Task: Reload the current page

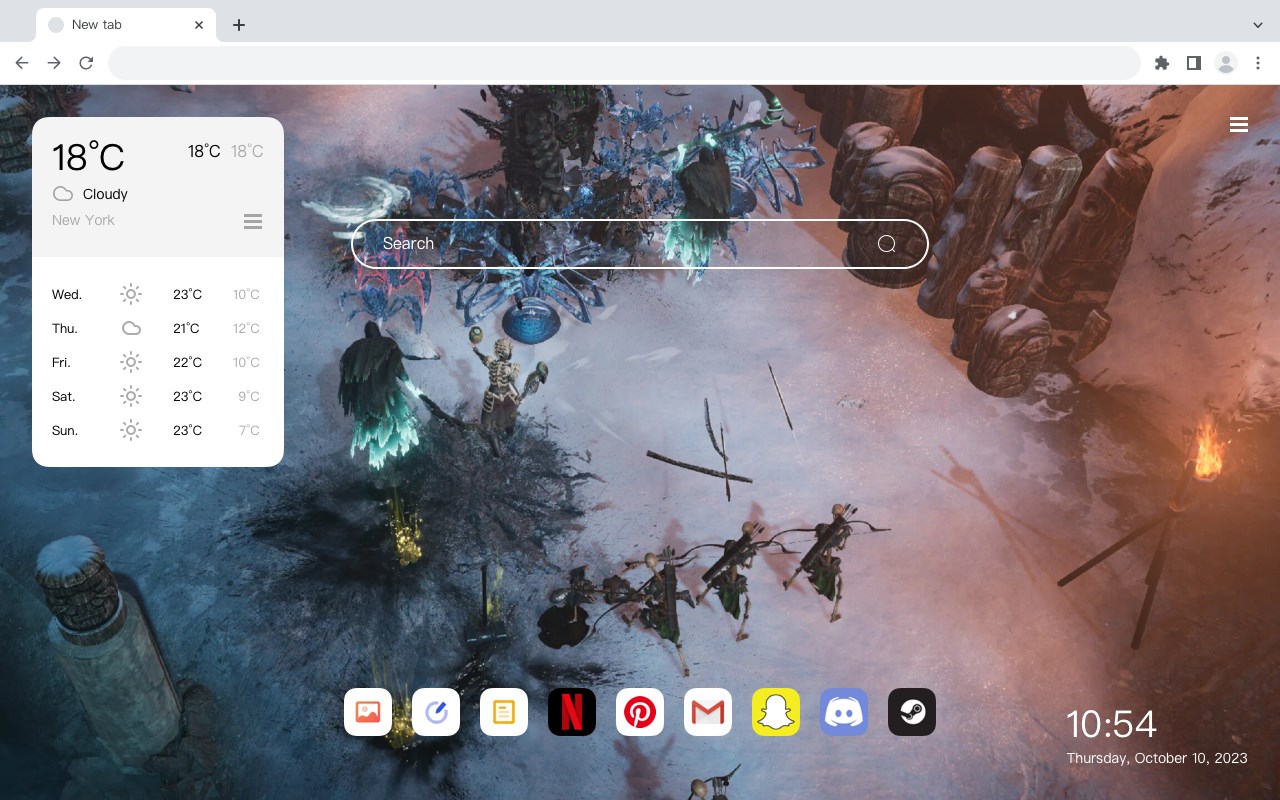Action: point(86,63)
